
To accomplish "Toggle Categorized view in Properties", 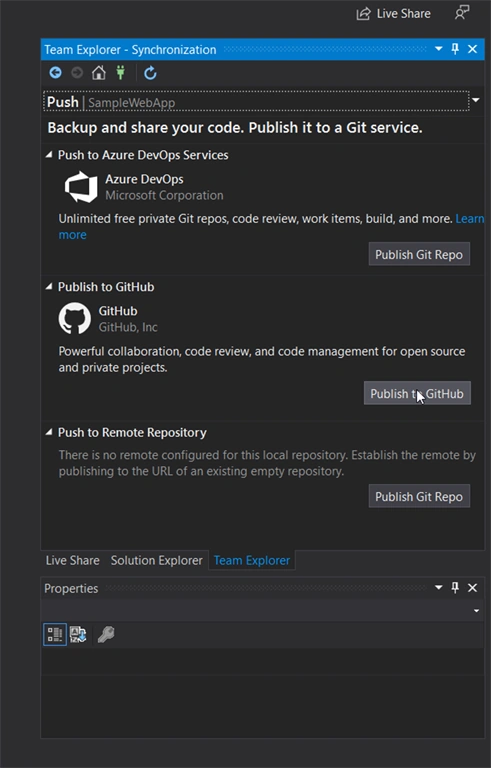I will (x=55, y=634).
